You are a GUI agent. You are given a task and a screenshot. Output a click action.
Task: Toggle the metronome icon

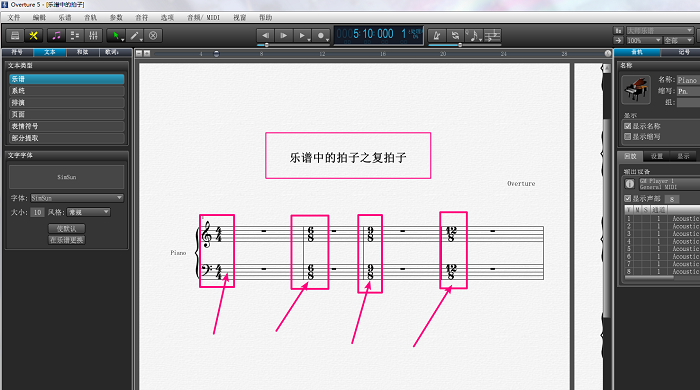pos(437,36)
